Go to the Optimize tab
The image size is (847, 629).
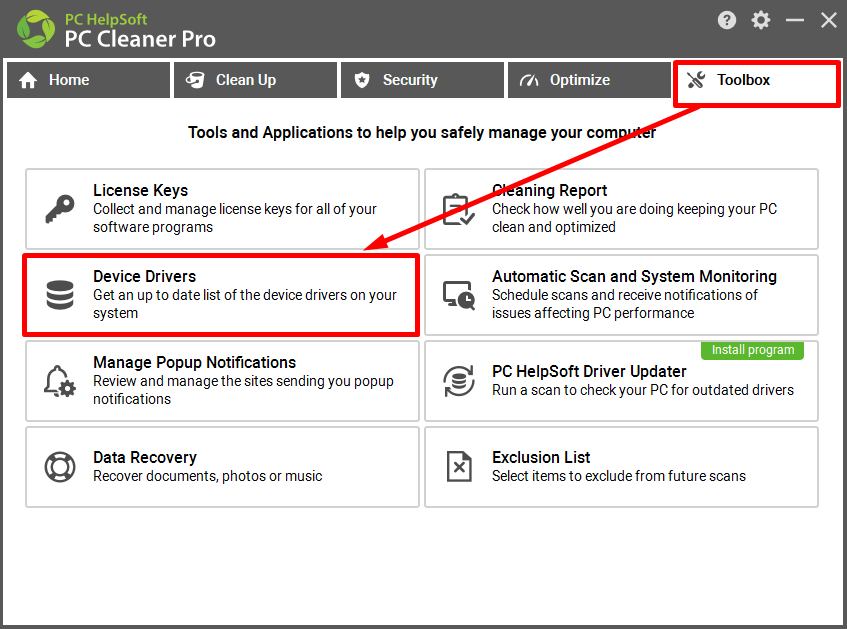589,80
